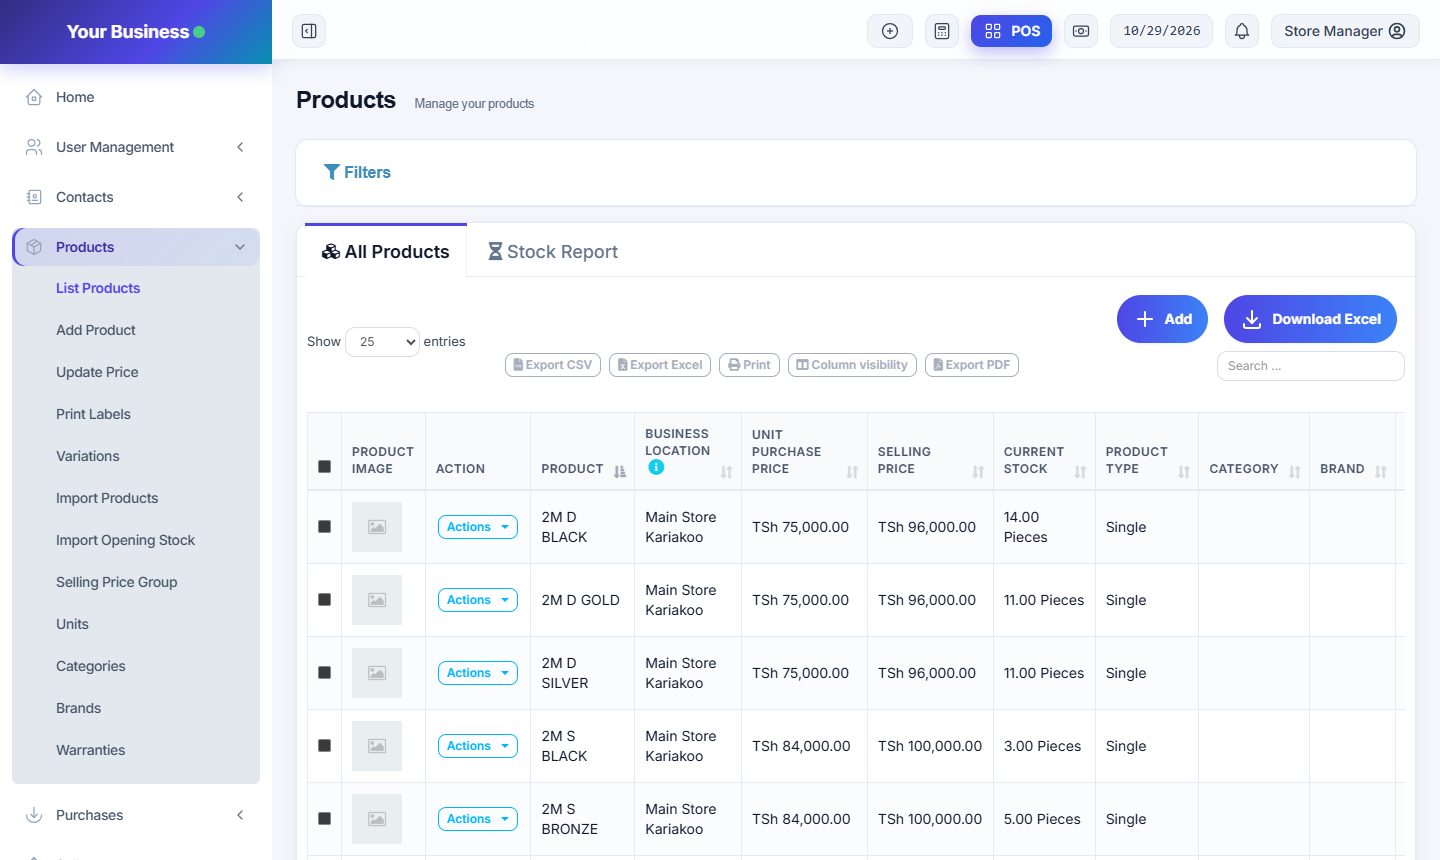Check the 2M D SILVER row checkbox

click(324, 673)
